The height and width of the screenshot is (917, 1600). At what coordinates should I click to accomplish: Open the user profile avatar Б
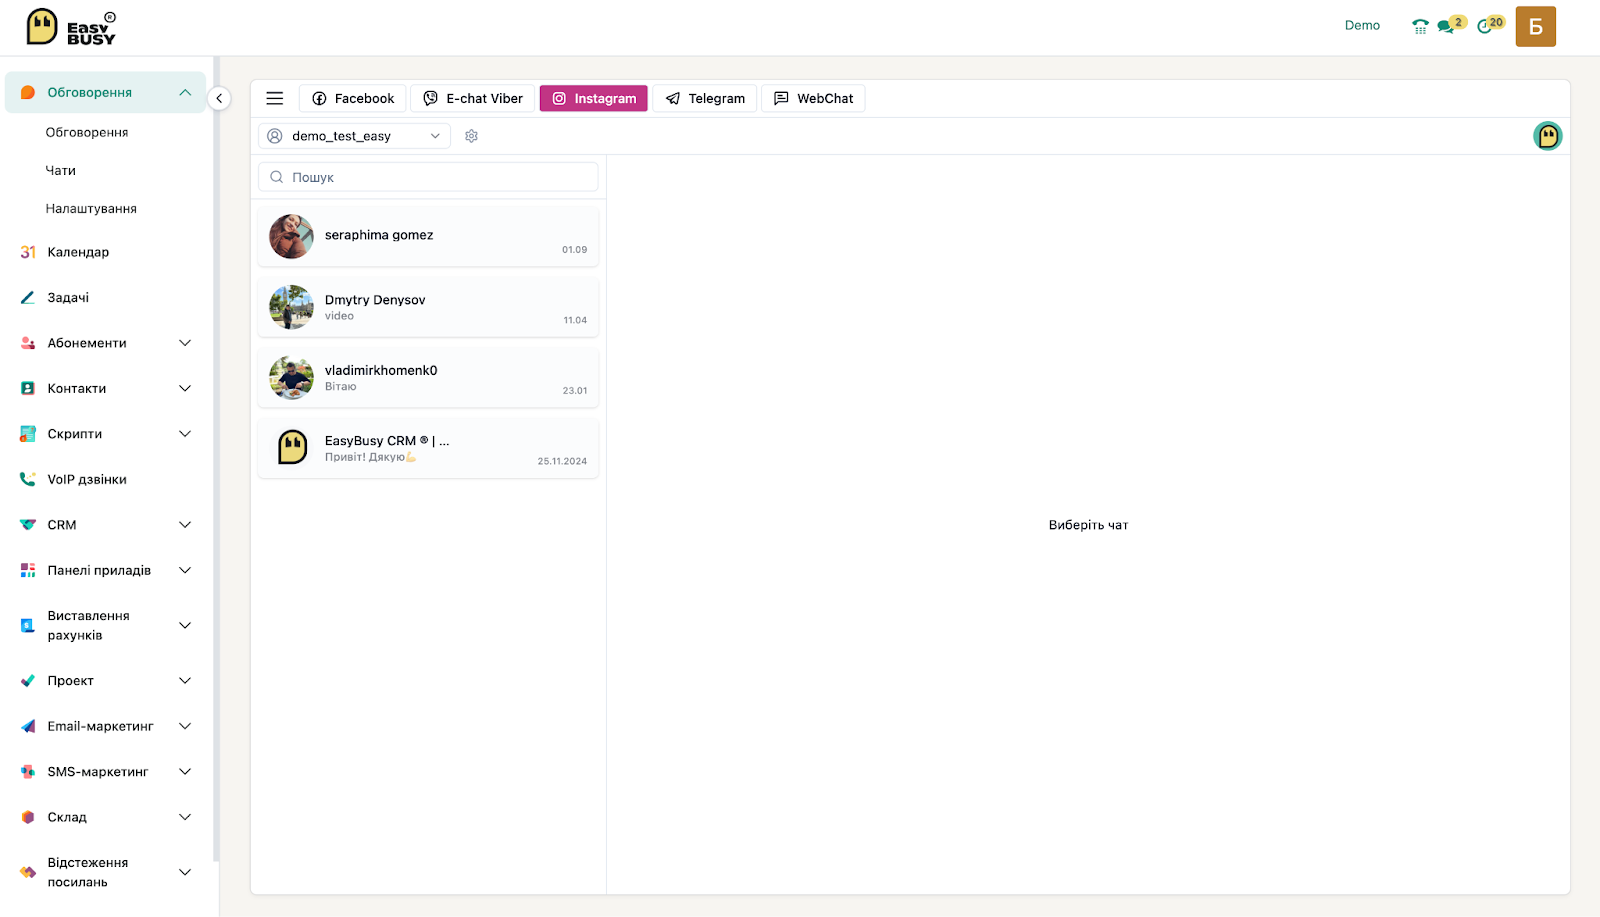[1536, 27]
